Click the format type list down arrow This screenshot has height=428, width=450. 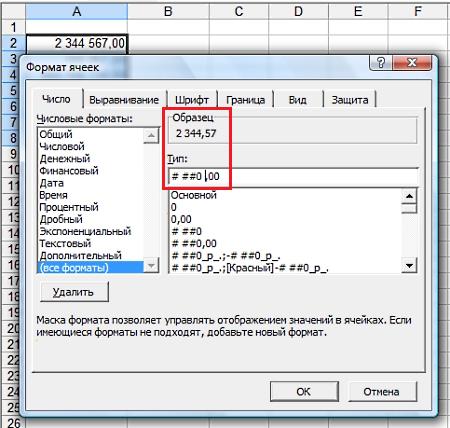coord(409,266)
